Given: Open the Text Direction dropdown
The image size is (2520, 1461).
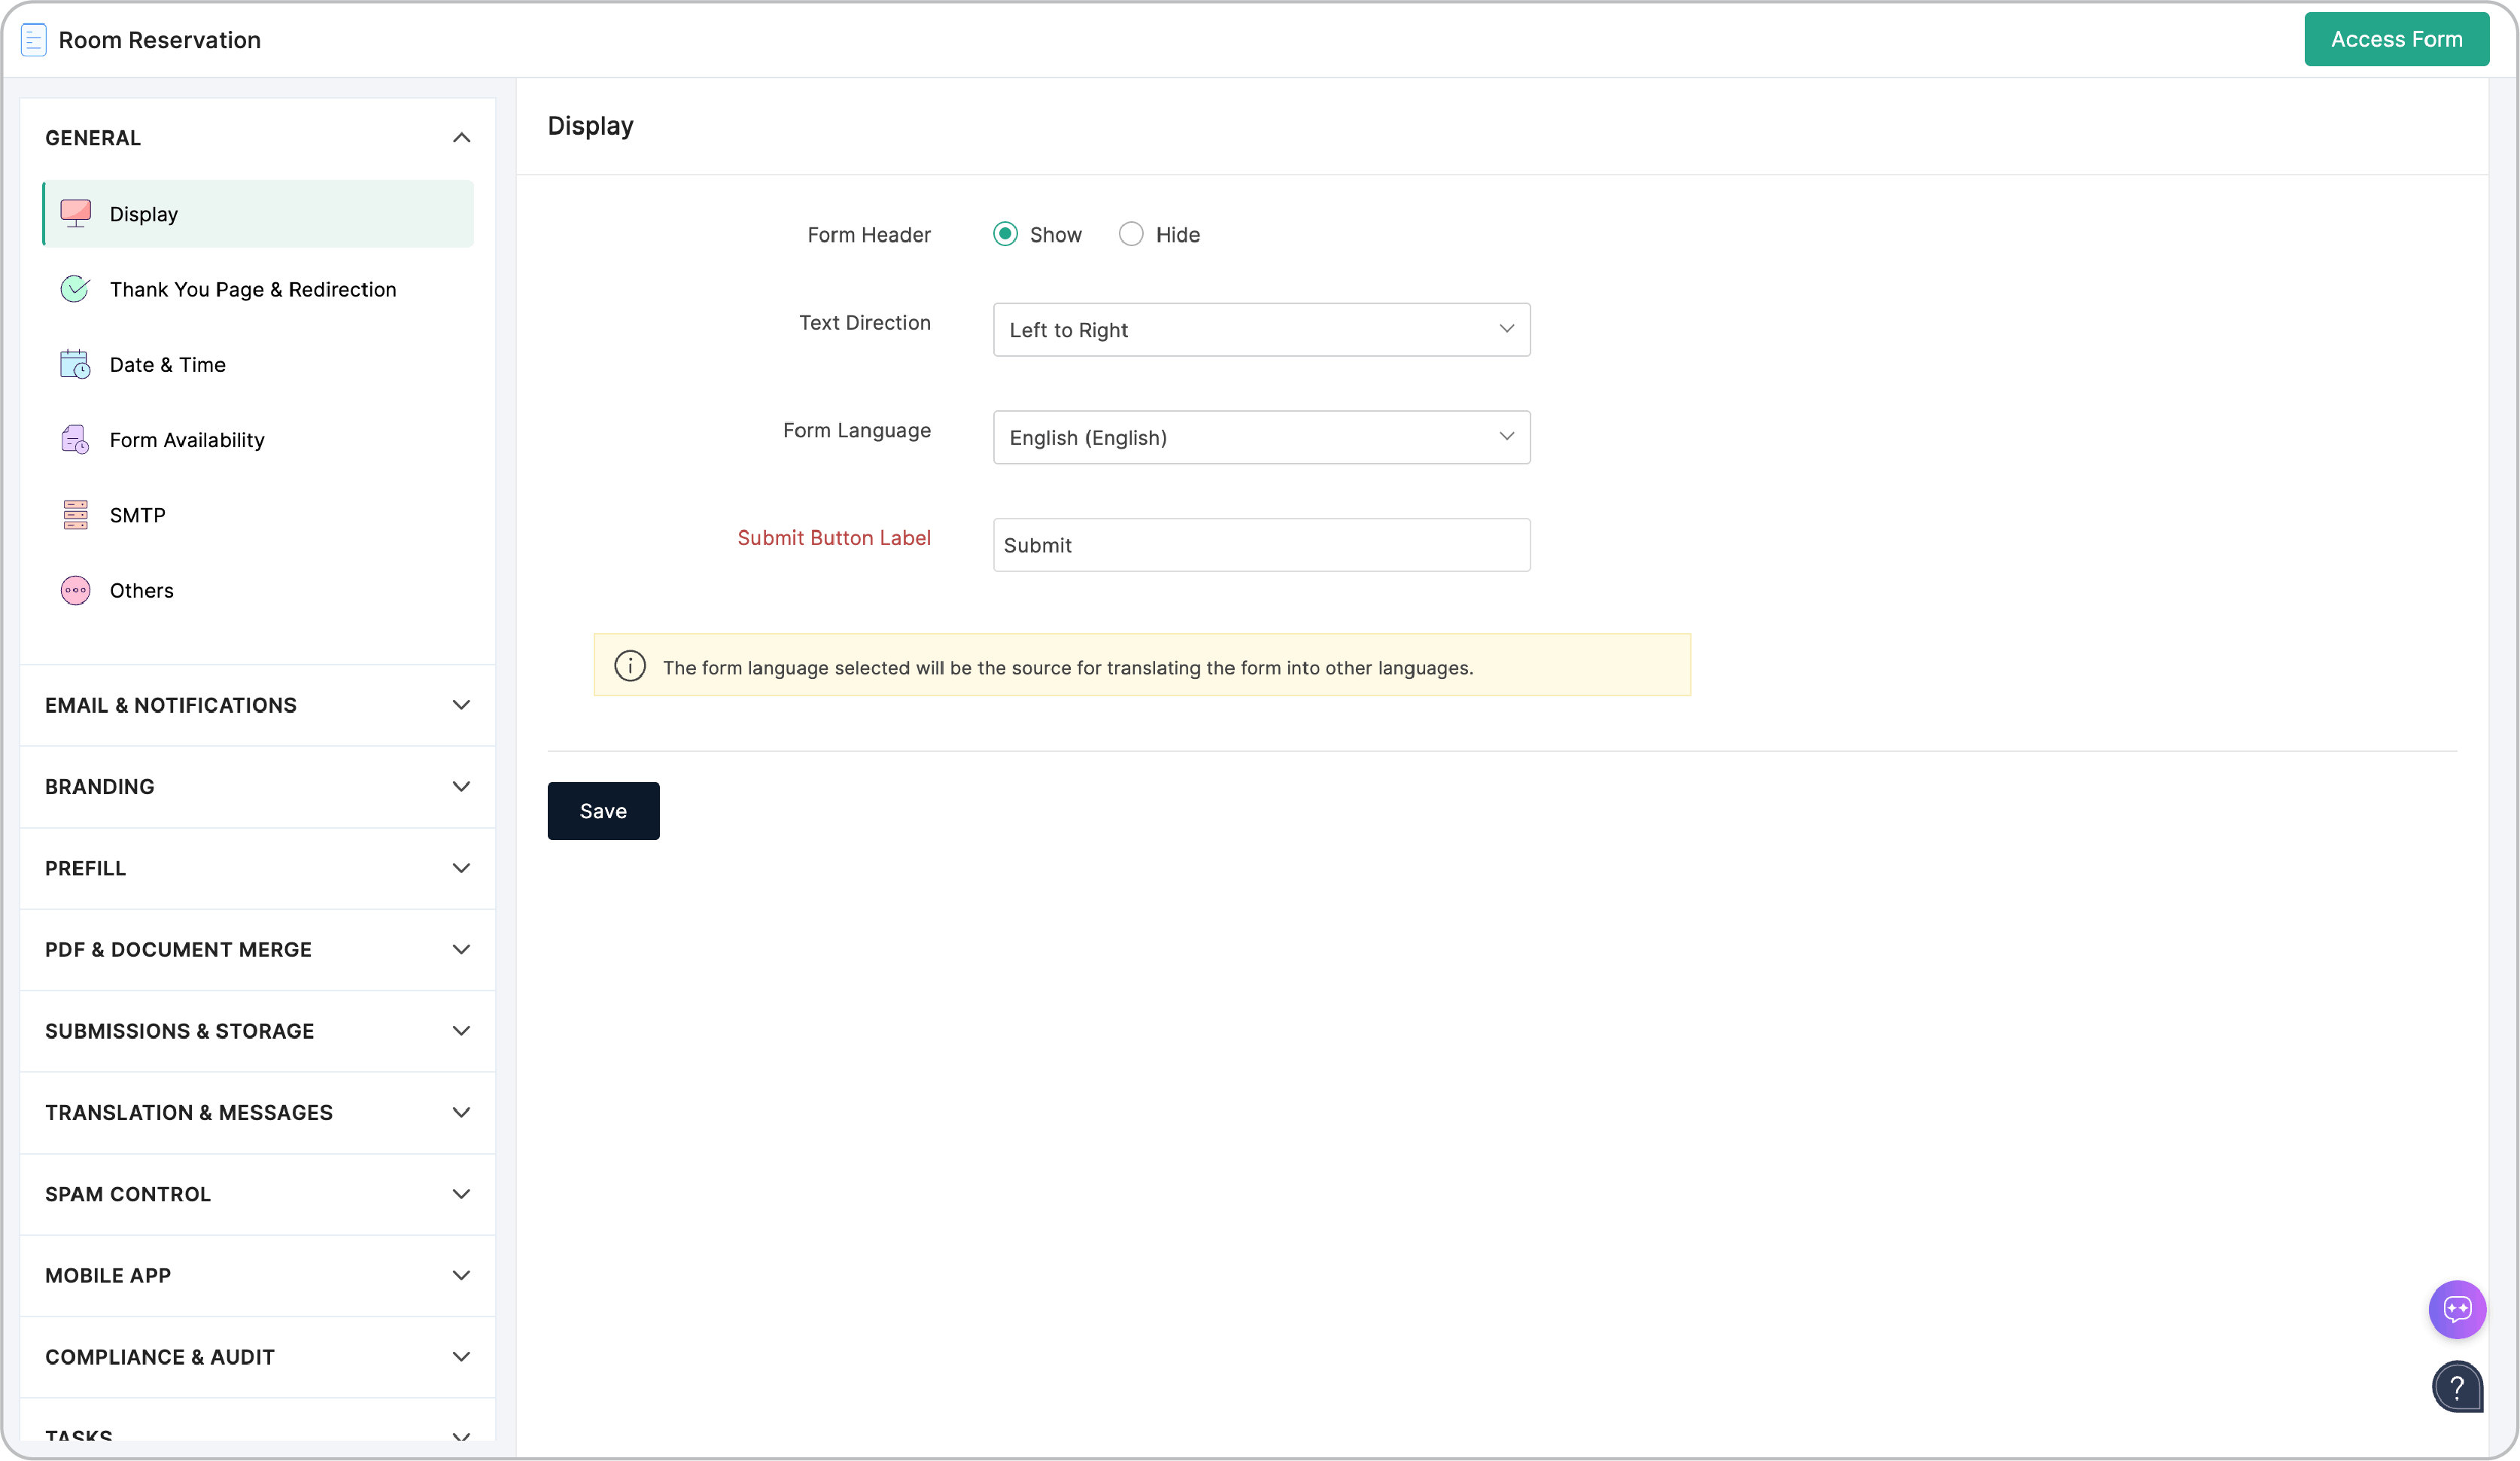Looking at the screenshot, I should [1260, 329].
